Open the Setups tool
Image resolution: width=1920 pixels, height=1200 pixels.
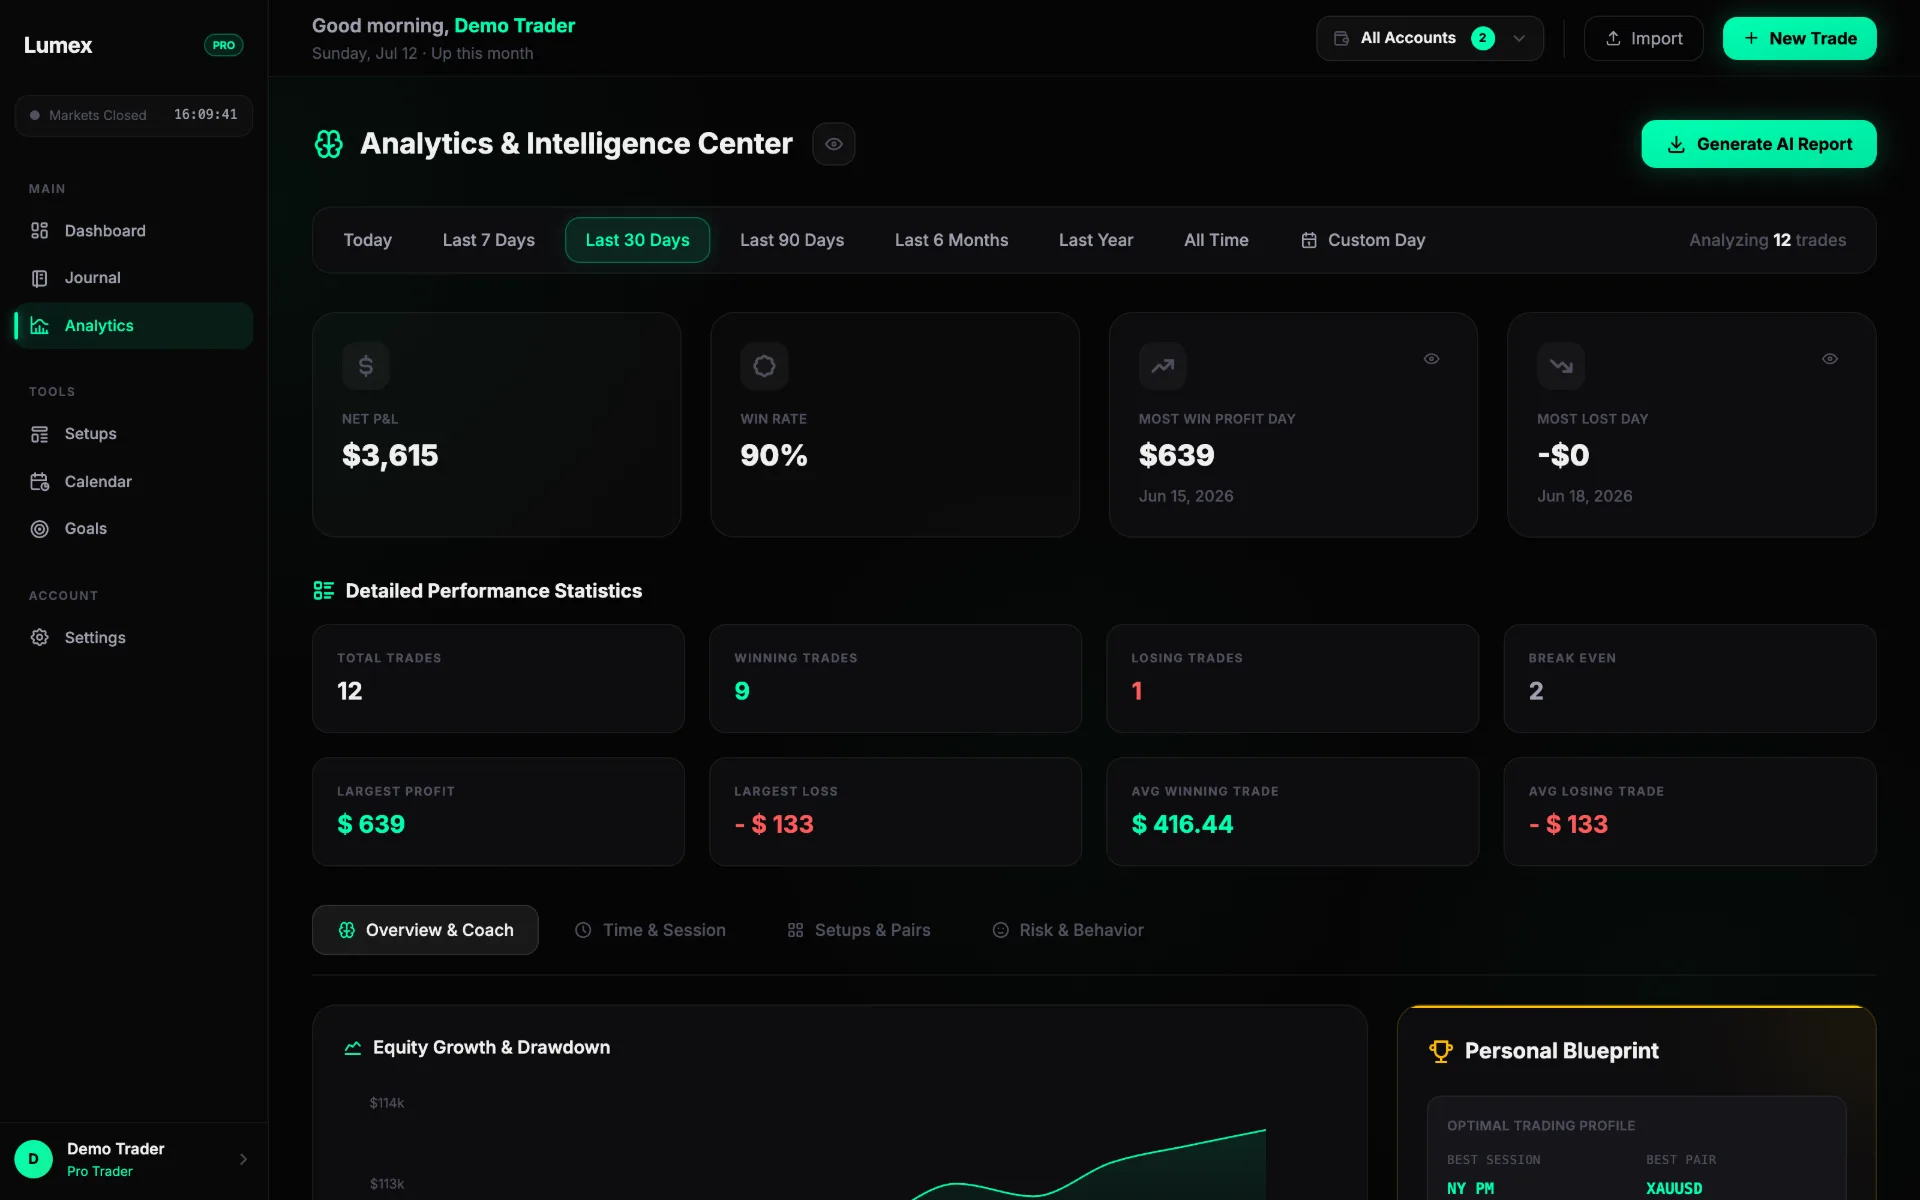pos(133,434)
